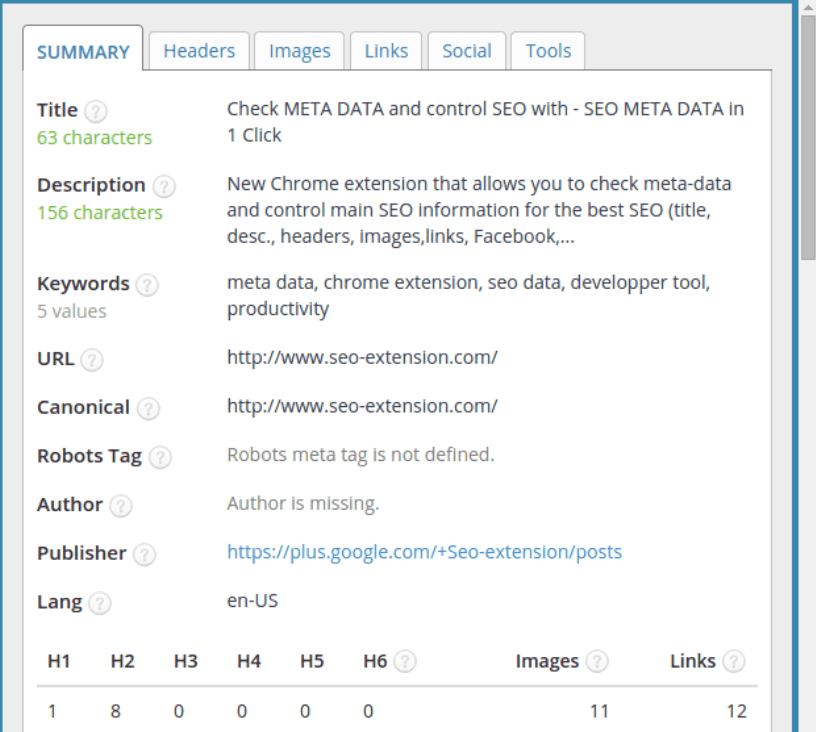This screenshot has width=816, height=732.
Task: Click the help icon next to Title
Action: tap(96, 111)
